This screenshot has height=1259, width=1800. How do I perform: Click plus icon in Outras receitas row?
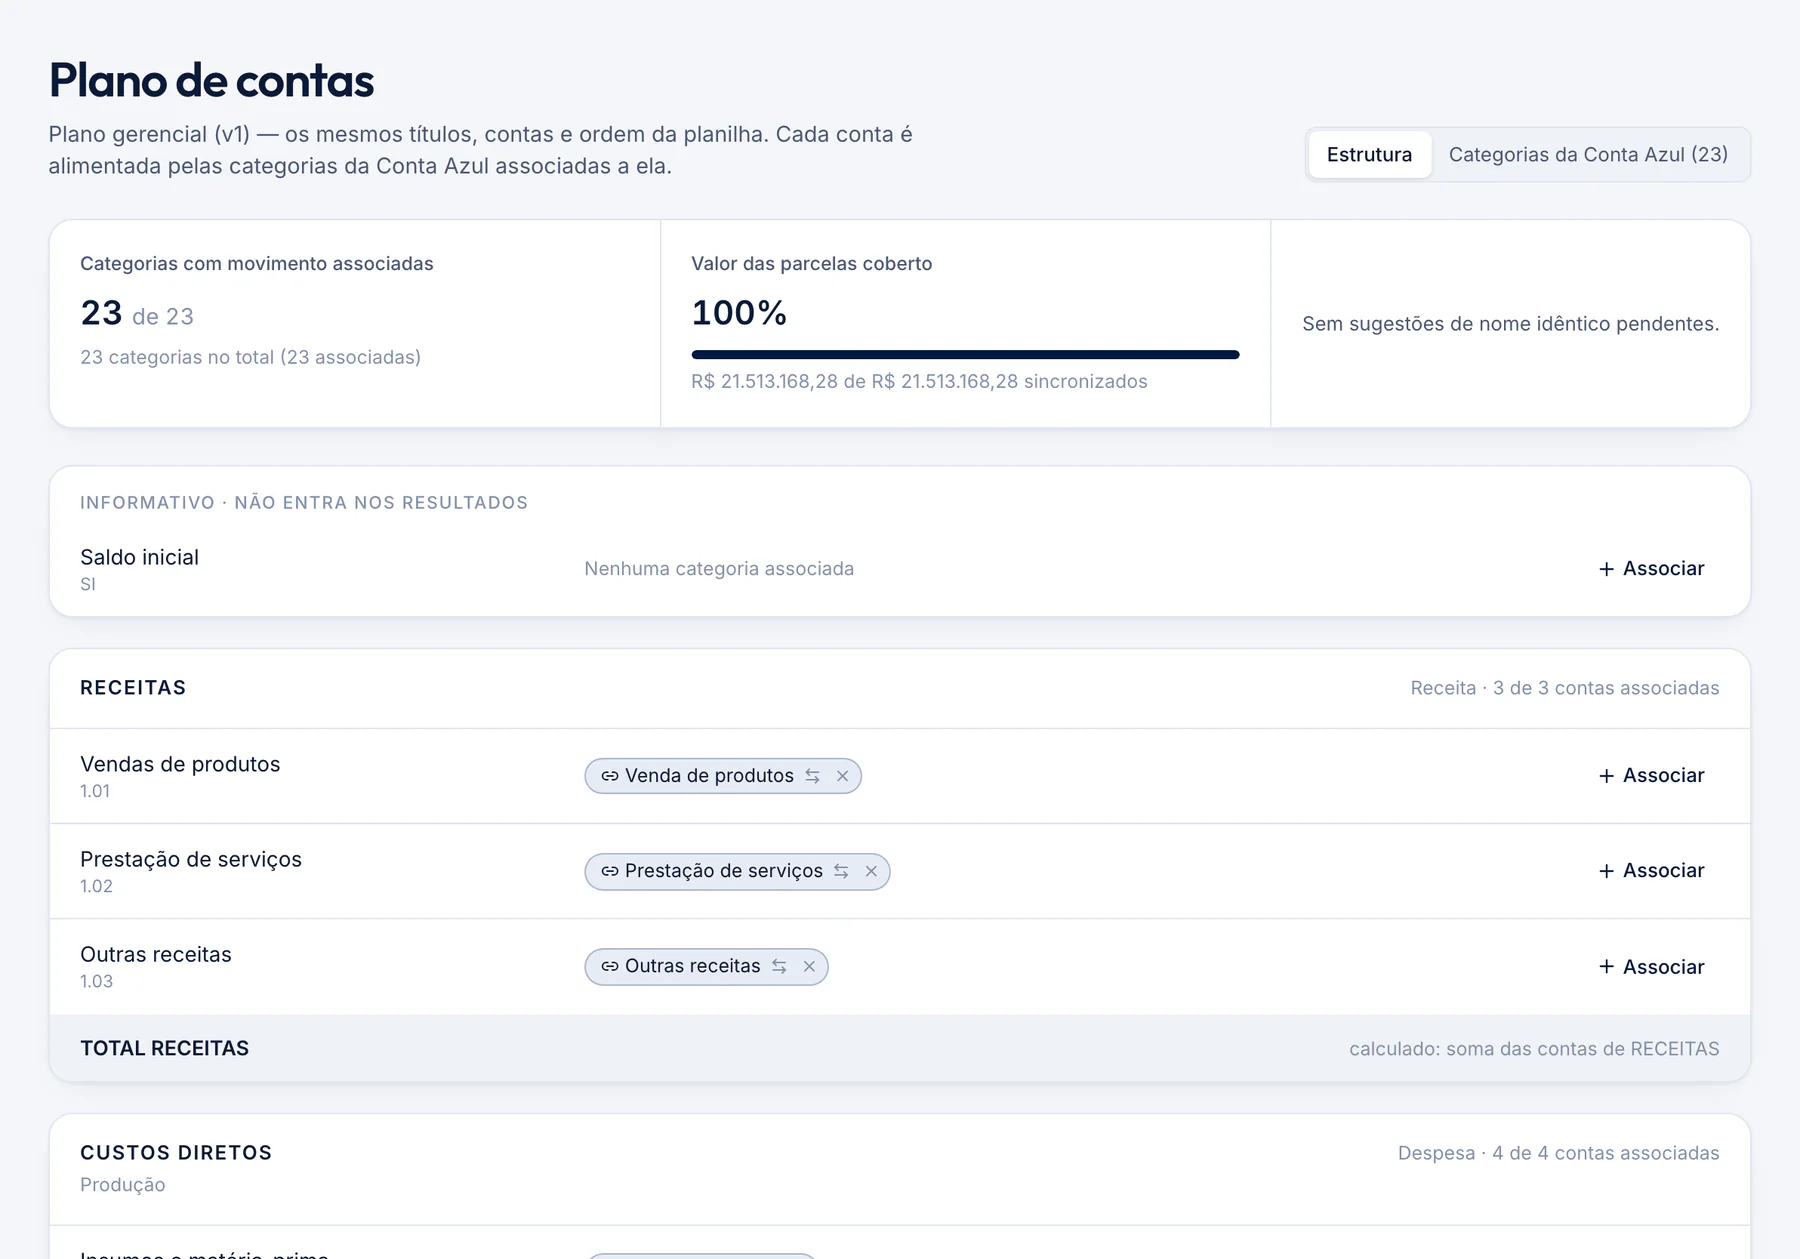(x=1606, y=967)
